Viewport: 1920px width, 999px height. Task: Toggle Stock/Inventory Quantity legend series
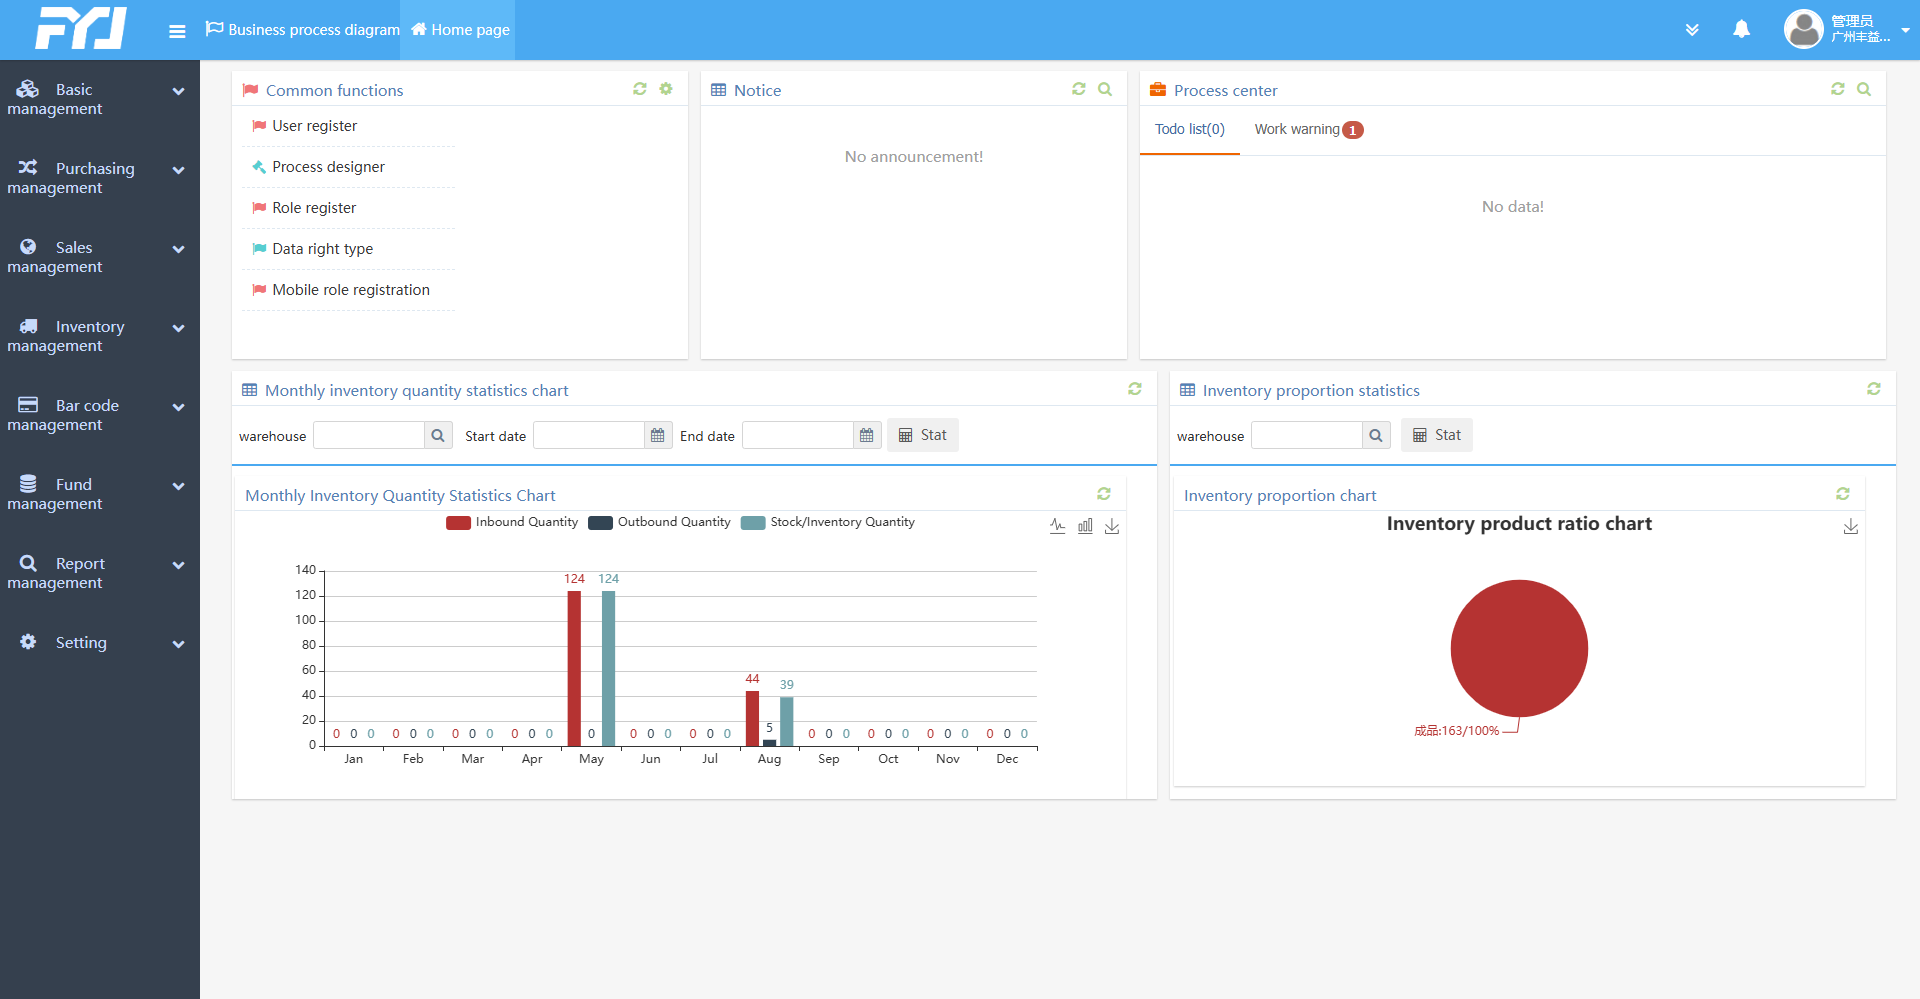(828, 522)
